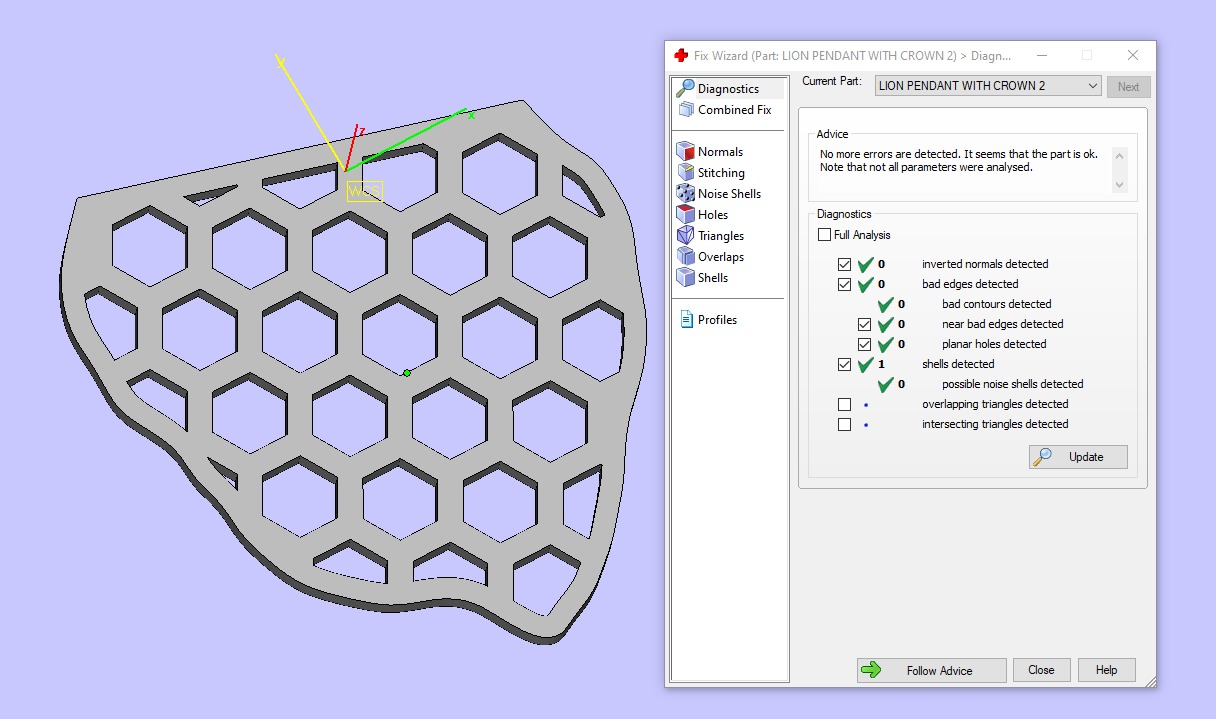Screen dimensions: 1216x719
Task: Click the Follow Advice button
Action: click(931, 670)
